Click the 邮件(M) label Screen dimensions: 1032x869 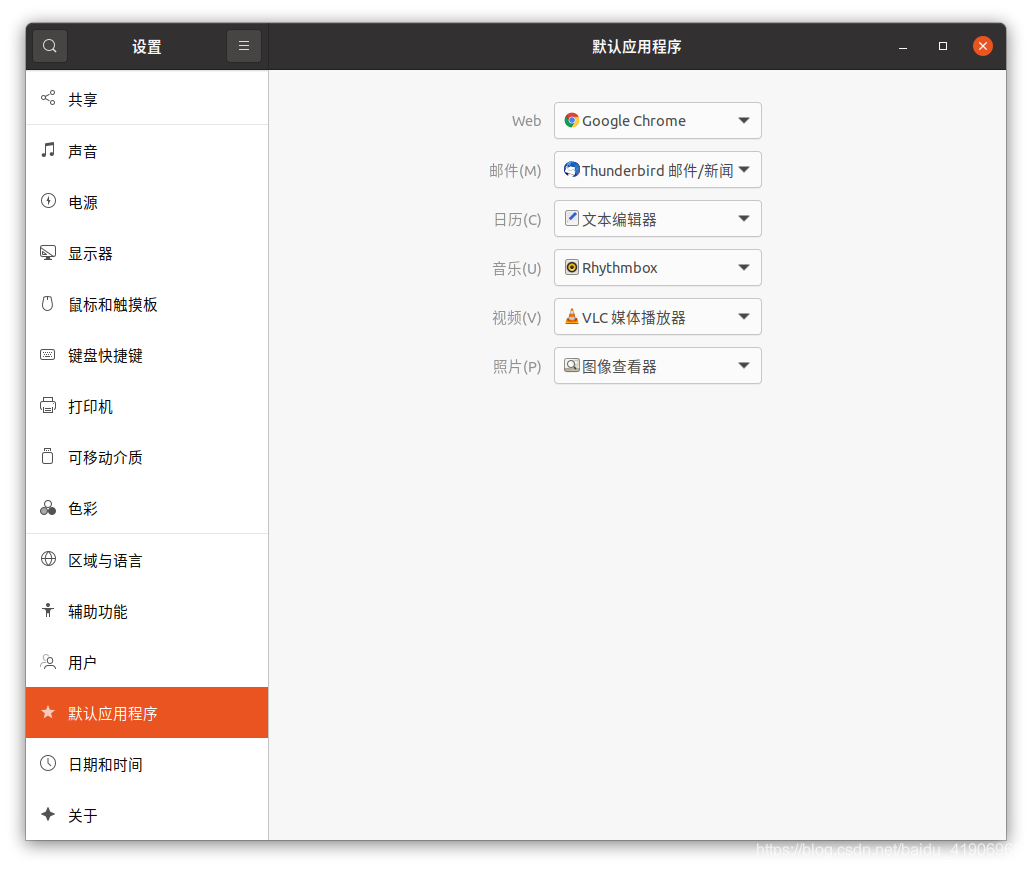pos(515,171)
